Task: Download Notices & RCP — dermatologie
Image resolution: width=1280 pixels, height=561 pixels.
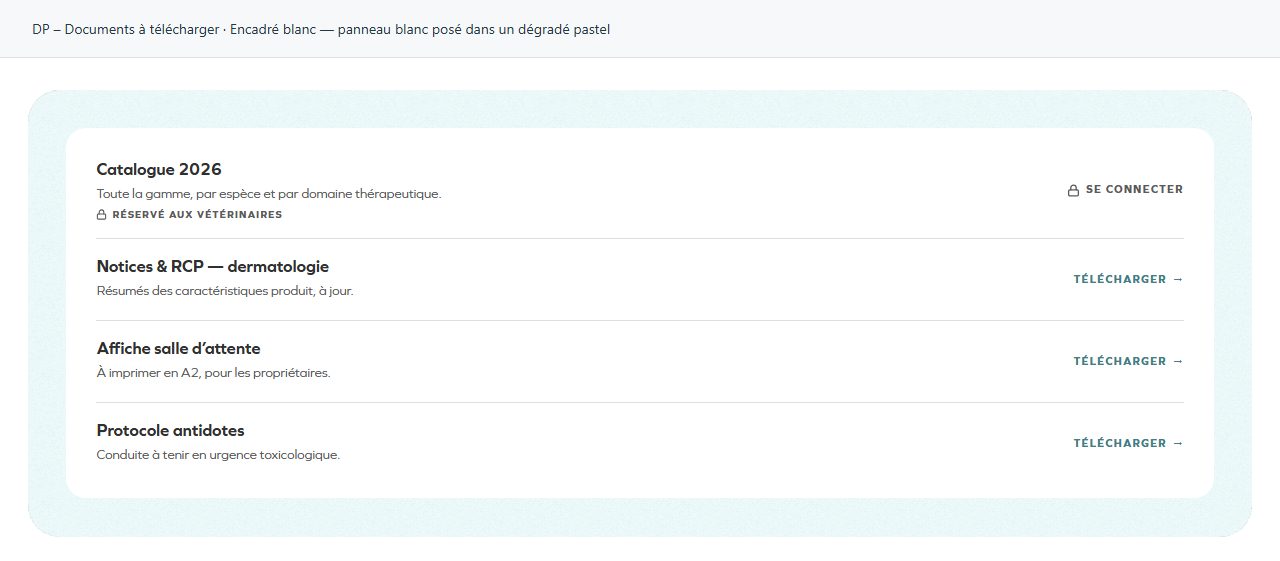Action: pos(1128,280)
